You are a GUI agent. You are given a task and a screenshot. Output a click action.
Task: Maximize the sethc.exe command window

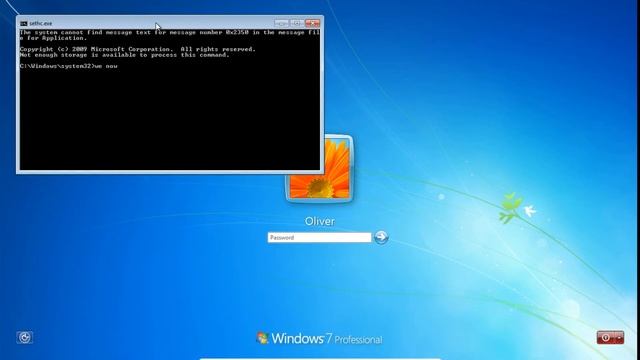click(x=297, y=23)
